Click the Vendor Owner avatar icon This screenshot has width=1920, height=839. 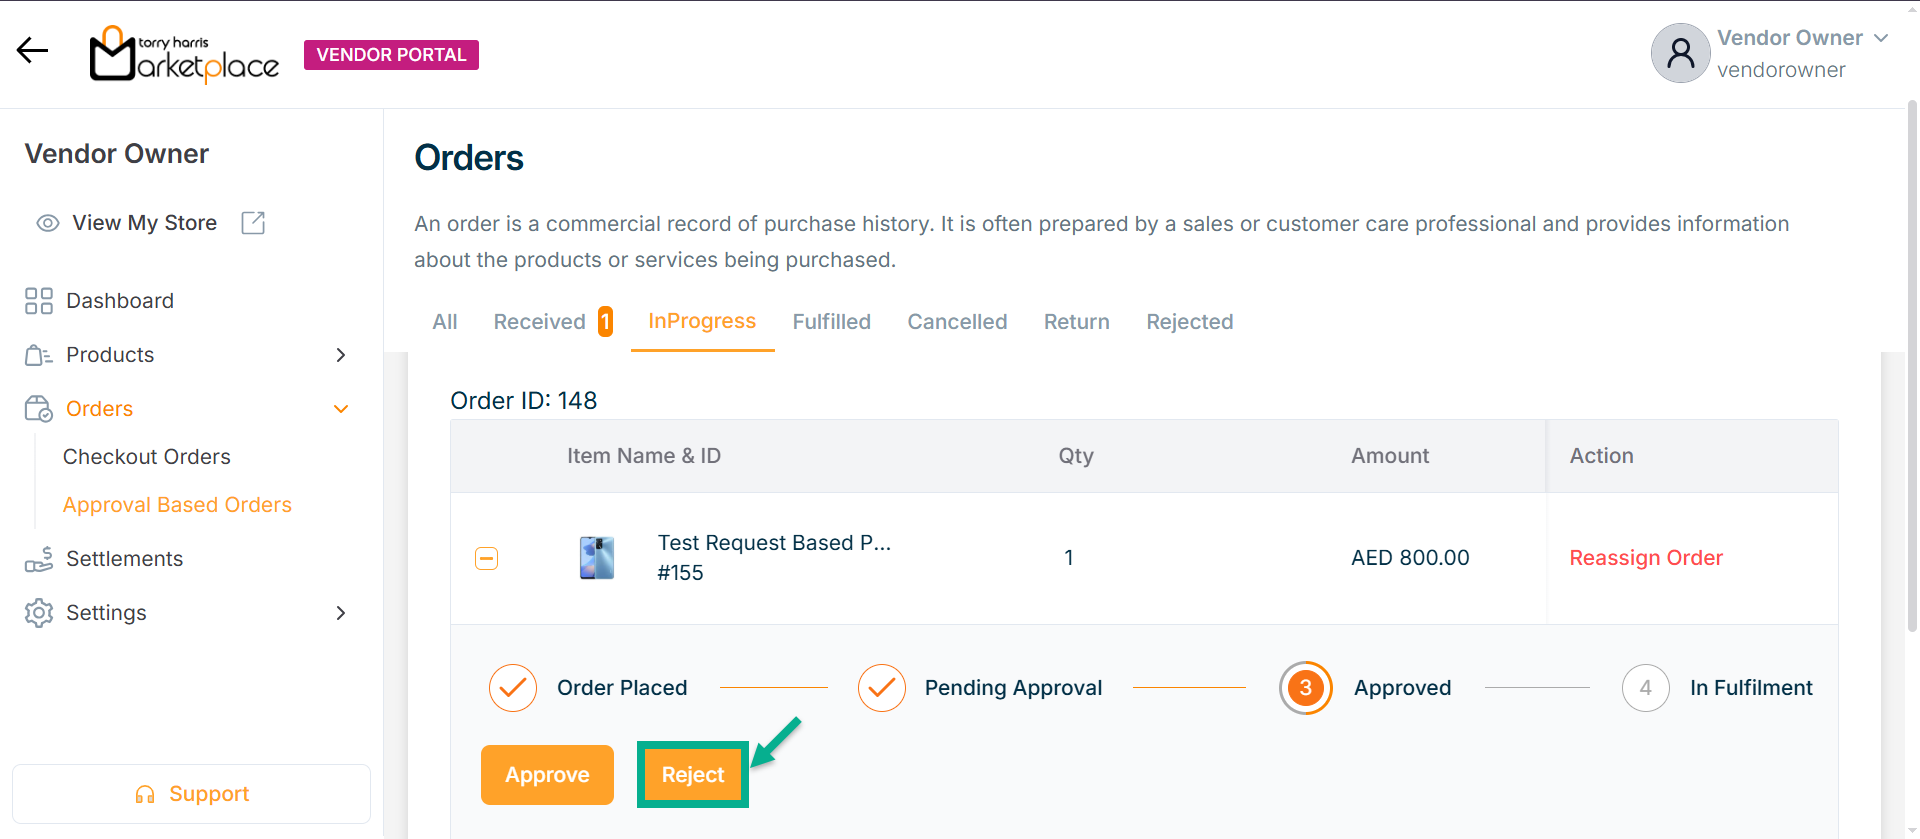pyautogui.click(x=1680, y=53)
